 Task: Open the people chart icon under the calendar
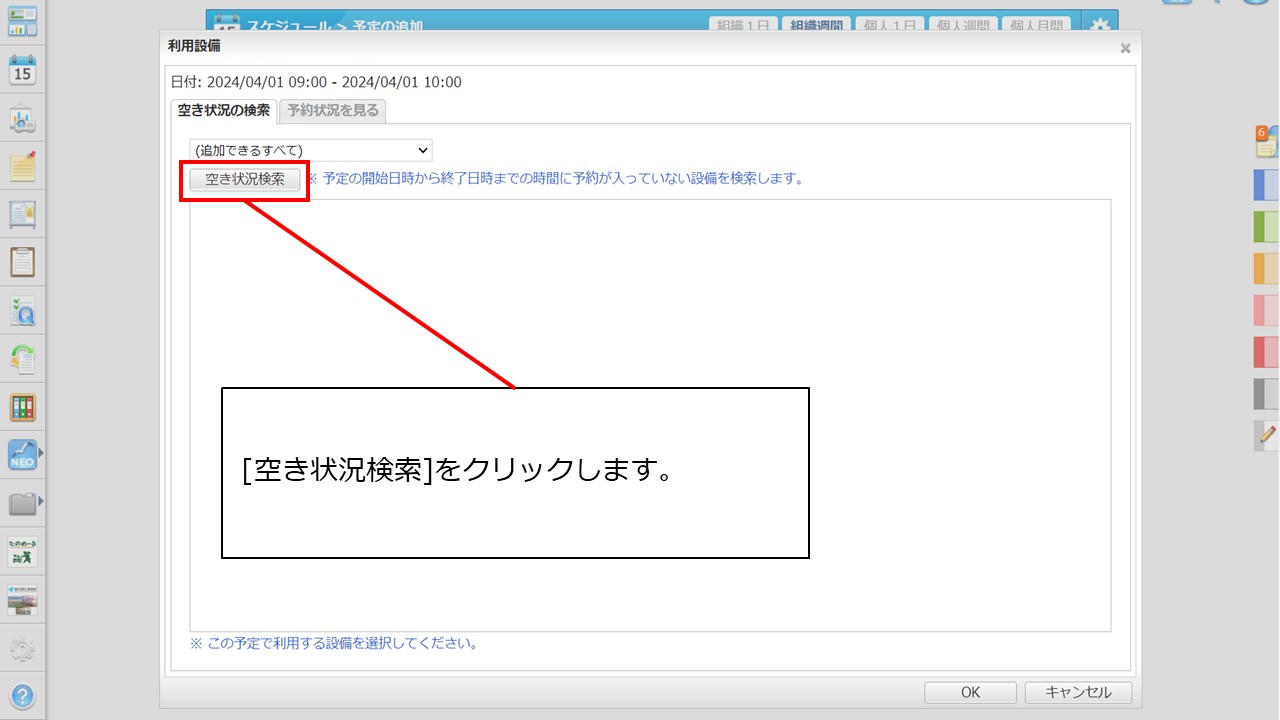pos(22,118)
